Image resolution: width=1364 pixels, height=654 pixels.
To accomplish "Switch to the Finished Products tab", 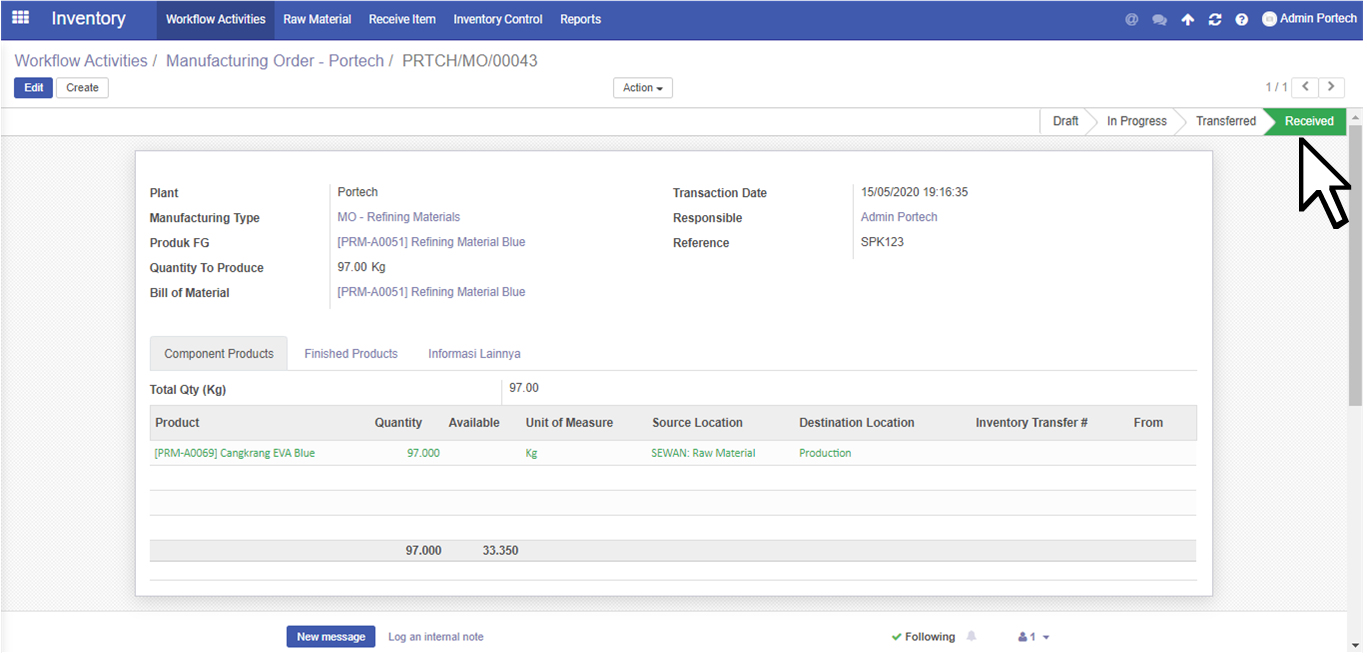I will click(351, 354).
